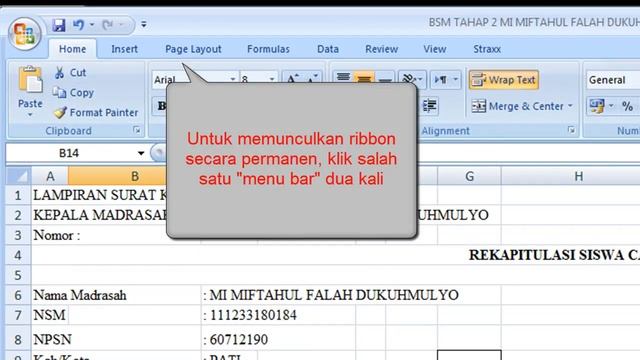Image resolution: width=640 pixels, height=360 pixels.
Task: Open the Review tab
Action: (x=381, y=49)
